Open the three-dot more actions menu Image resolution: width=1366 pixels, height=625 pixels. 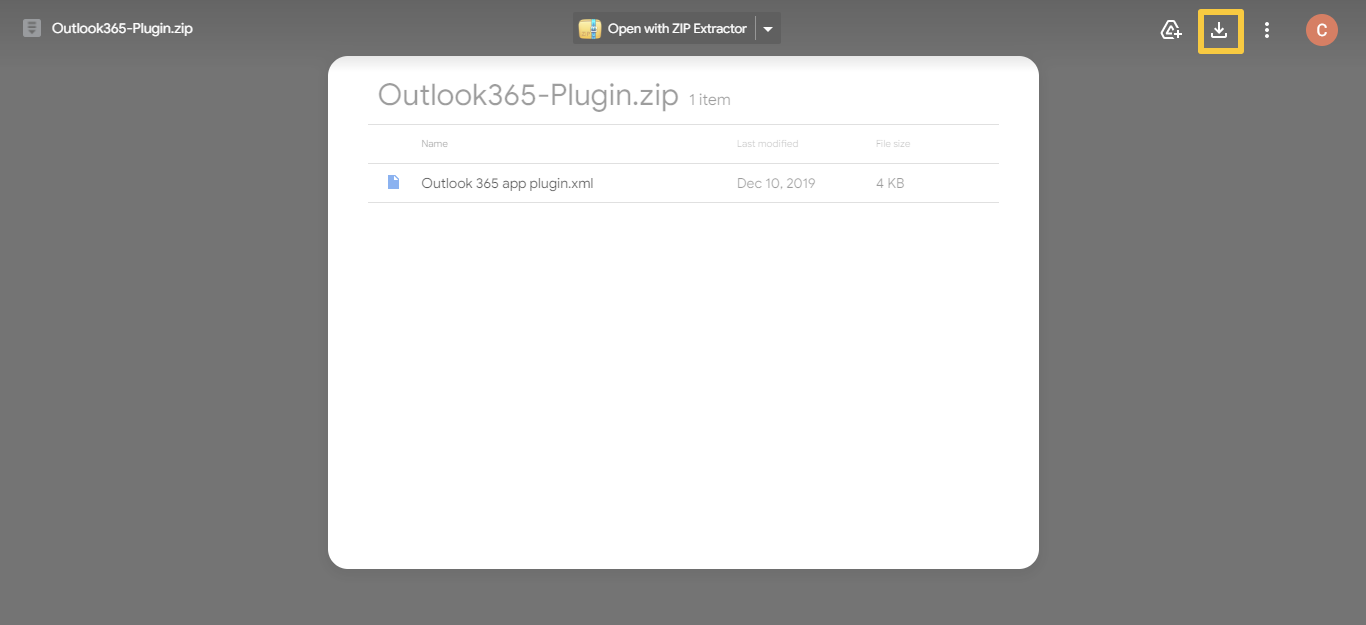[x=1267, y=30]
